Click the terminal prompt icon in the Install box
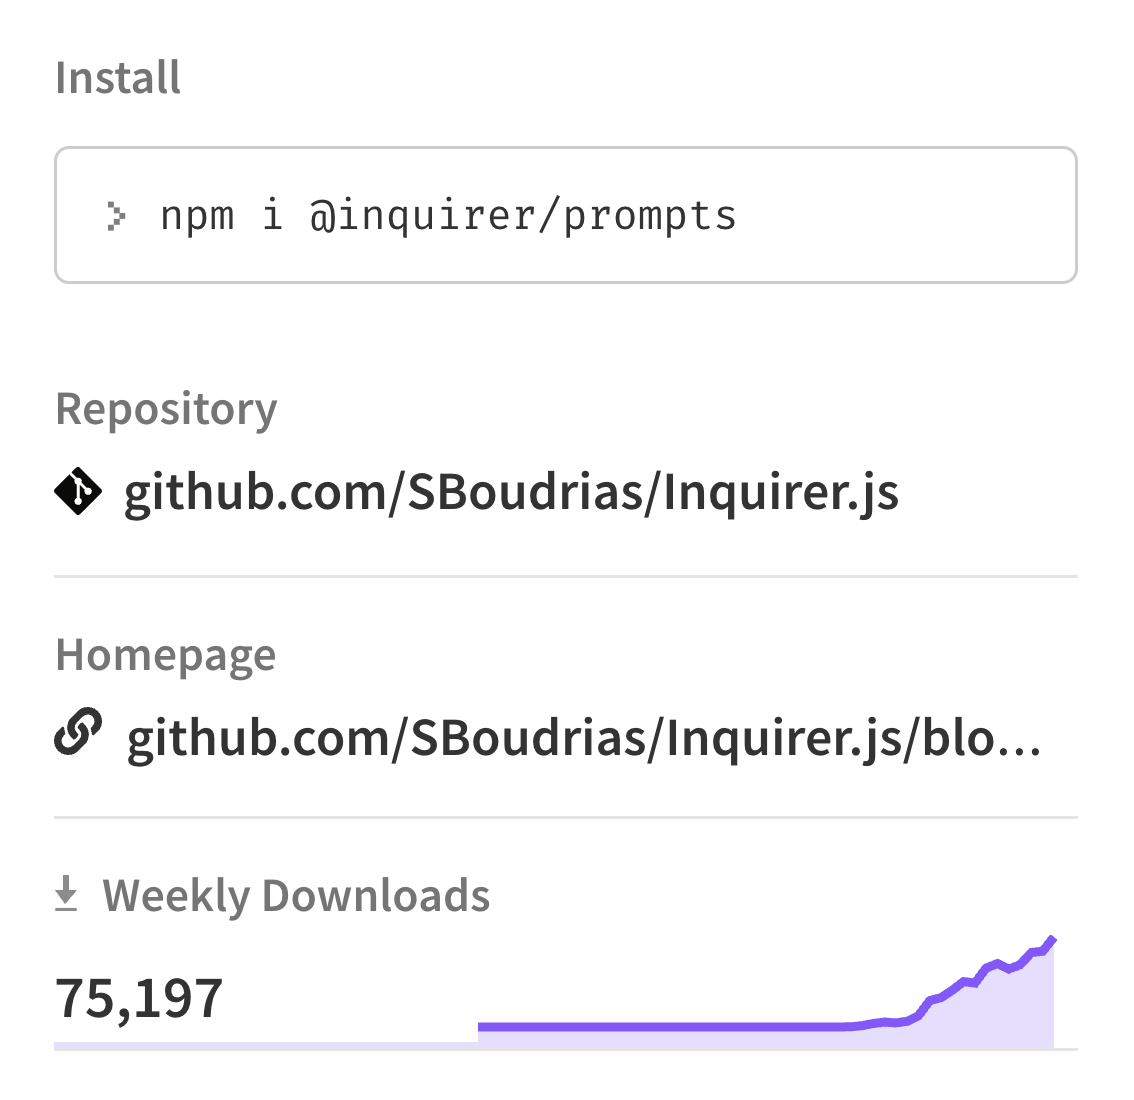1134x1100 pixels. click(119, 214)
